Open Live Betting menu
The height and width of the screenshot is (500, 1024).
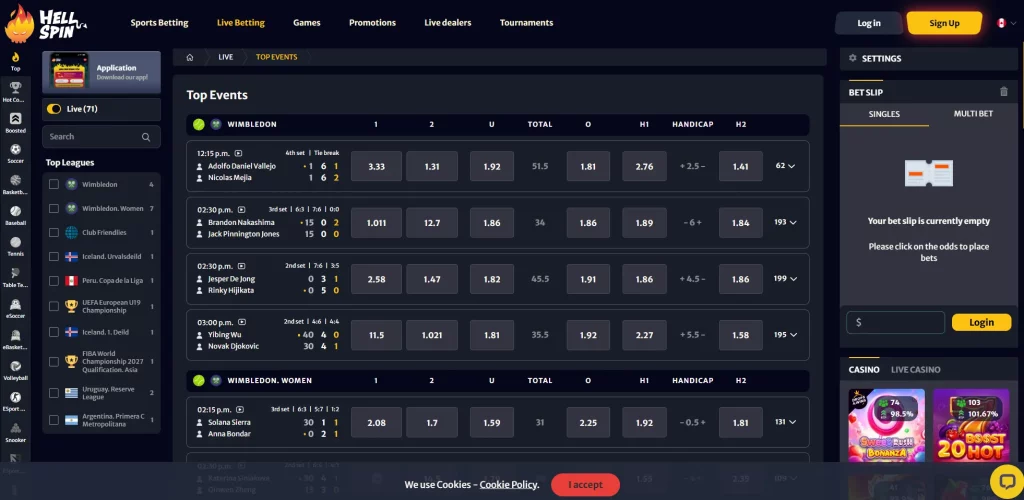[x=241, y=23]
